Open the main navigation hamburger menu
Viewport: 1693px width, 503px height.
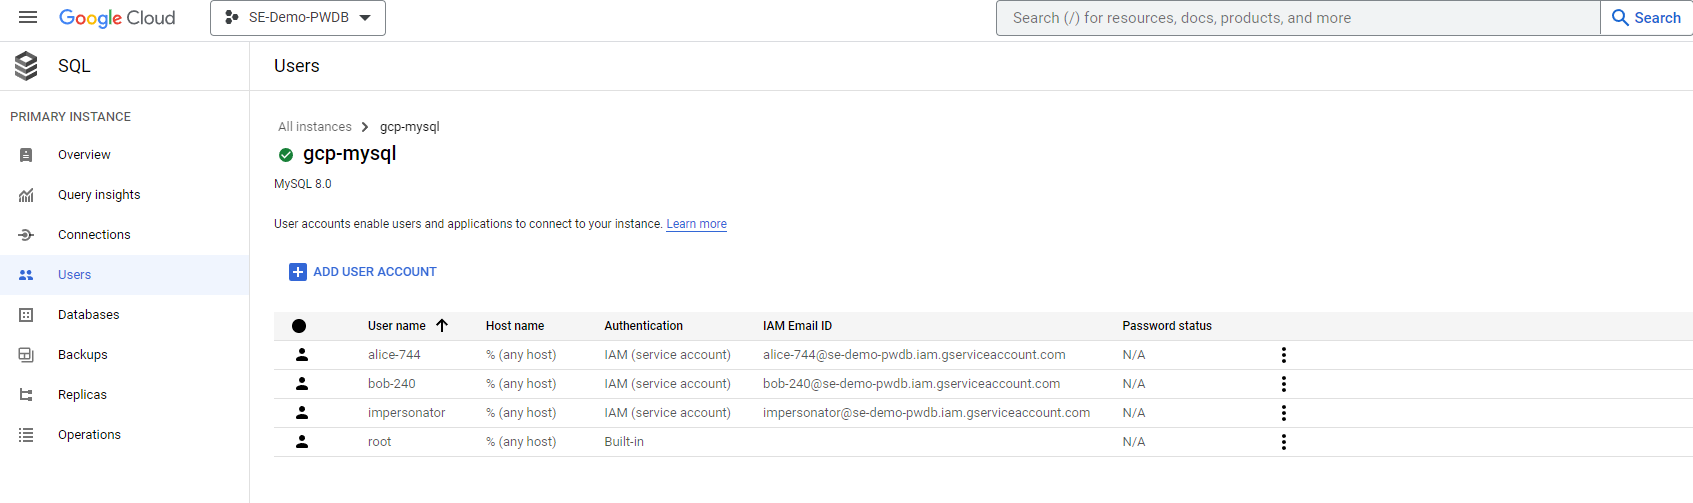(28, 17)
